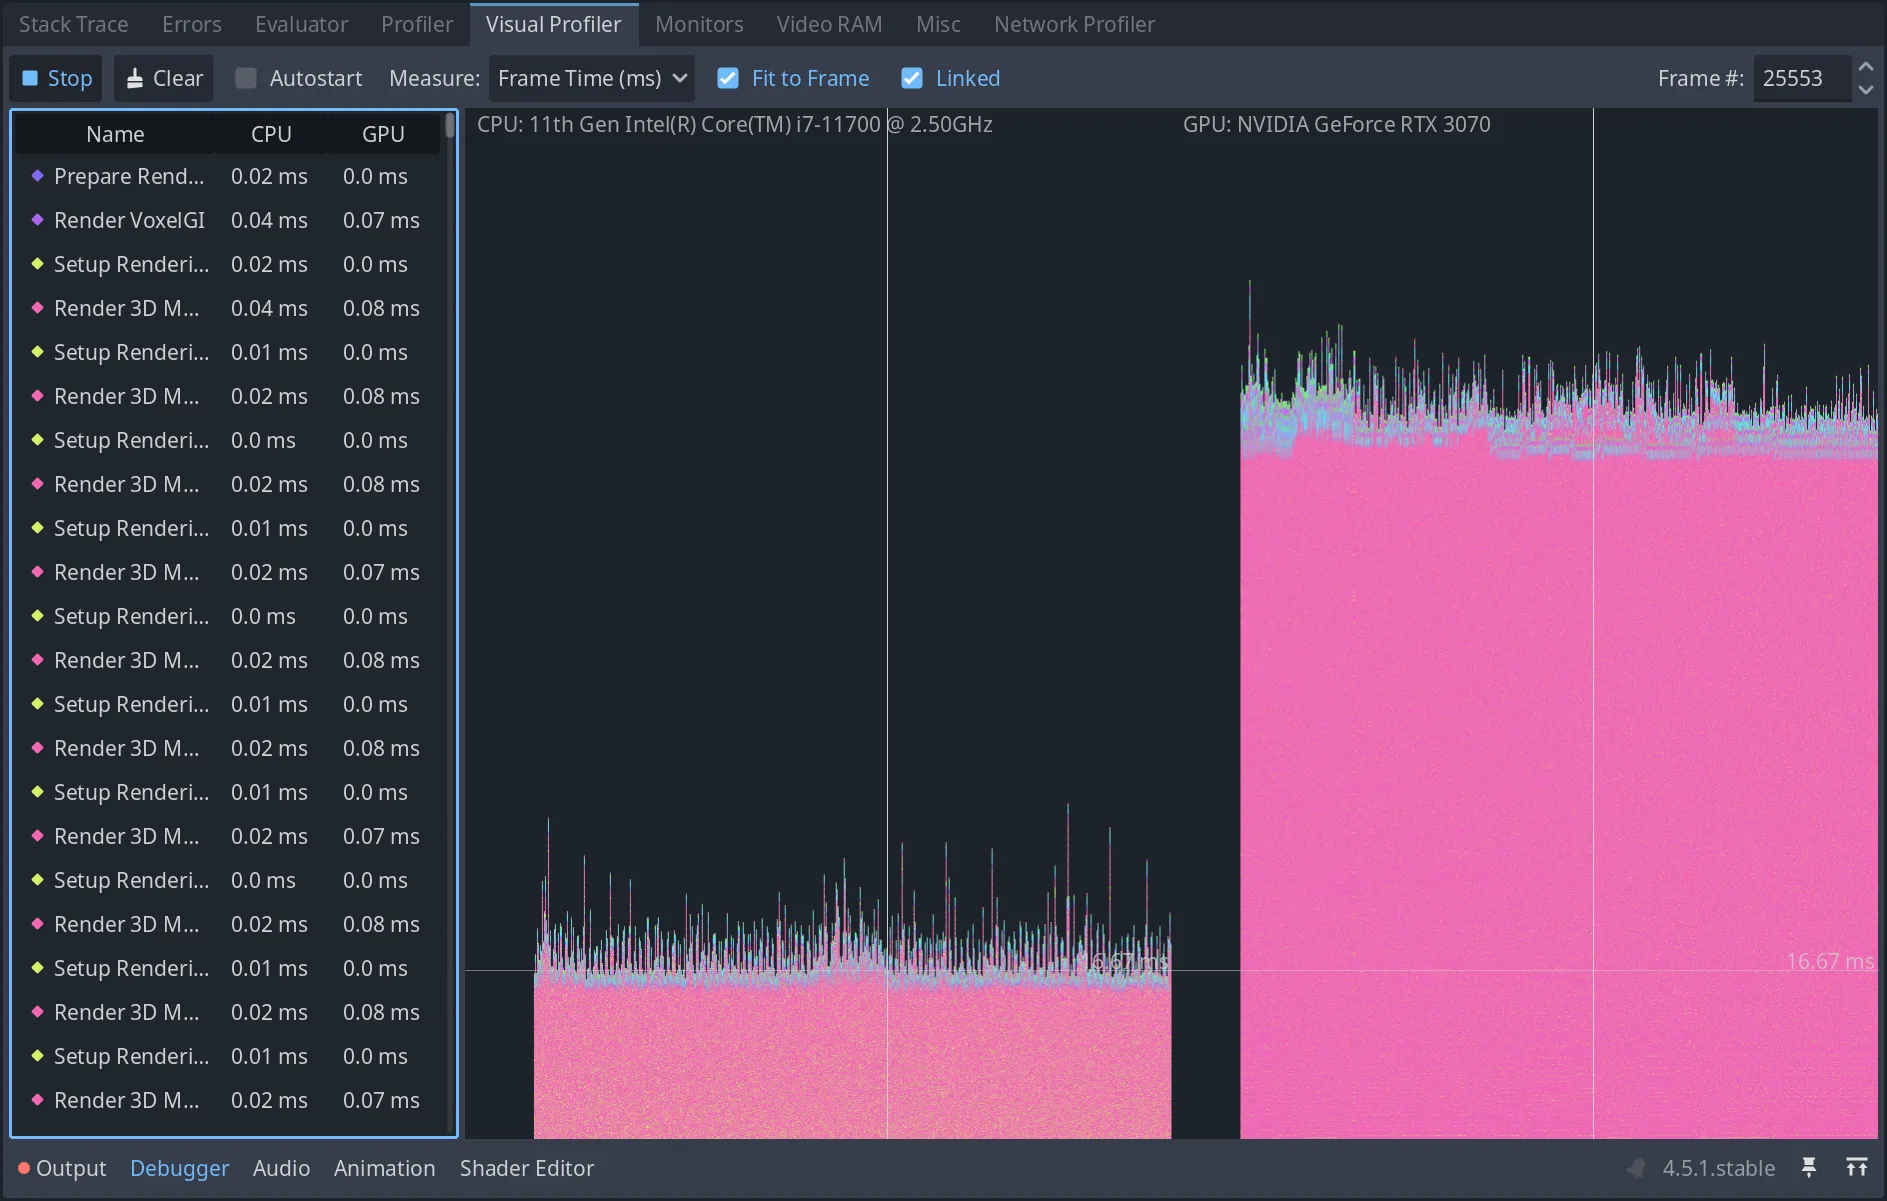Click the pink diamond beside Render 3D Material
This screenshot has height=1201, width=1887.
click(x=37, y=307)
